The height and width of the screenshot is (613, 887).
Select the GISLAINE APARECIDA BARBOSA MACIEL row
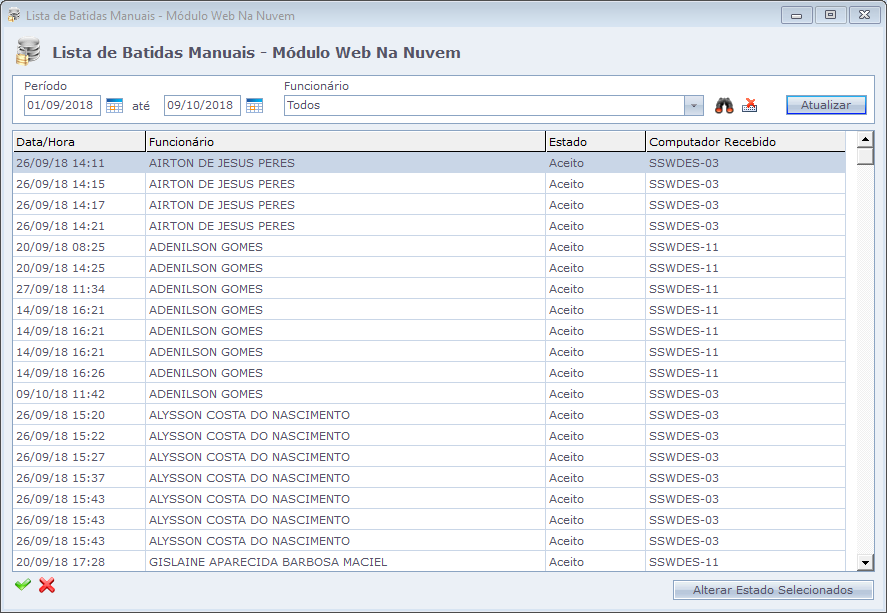[x=268, y=562]
